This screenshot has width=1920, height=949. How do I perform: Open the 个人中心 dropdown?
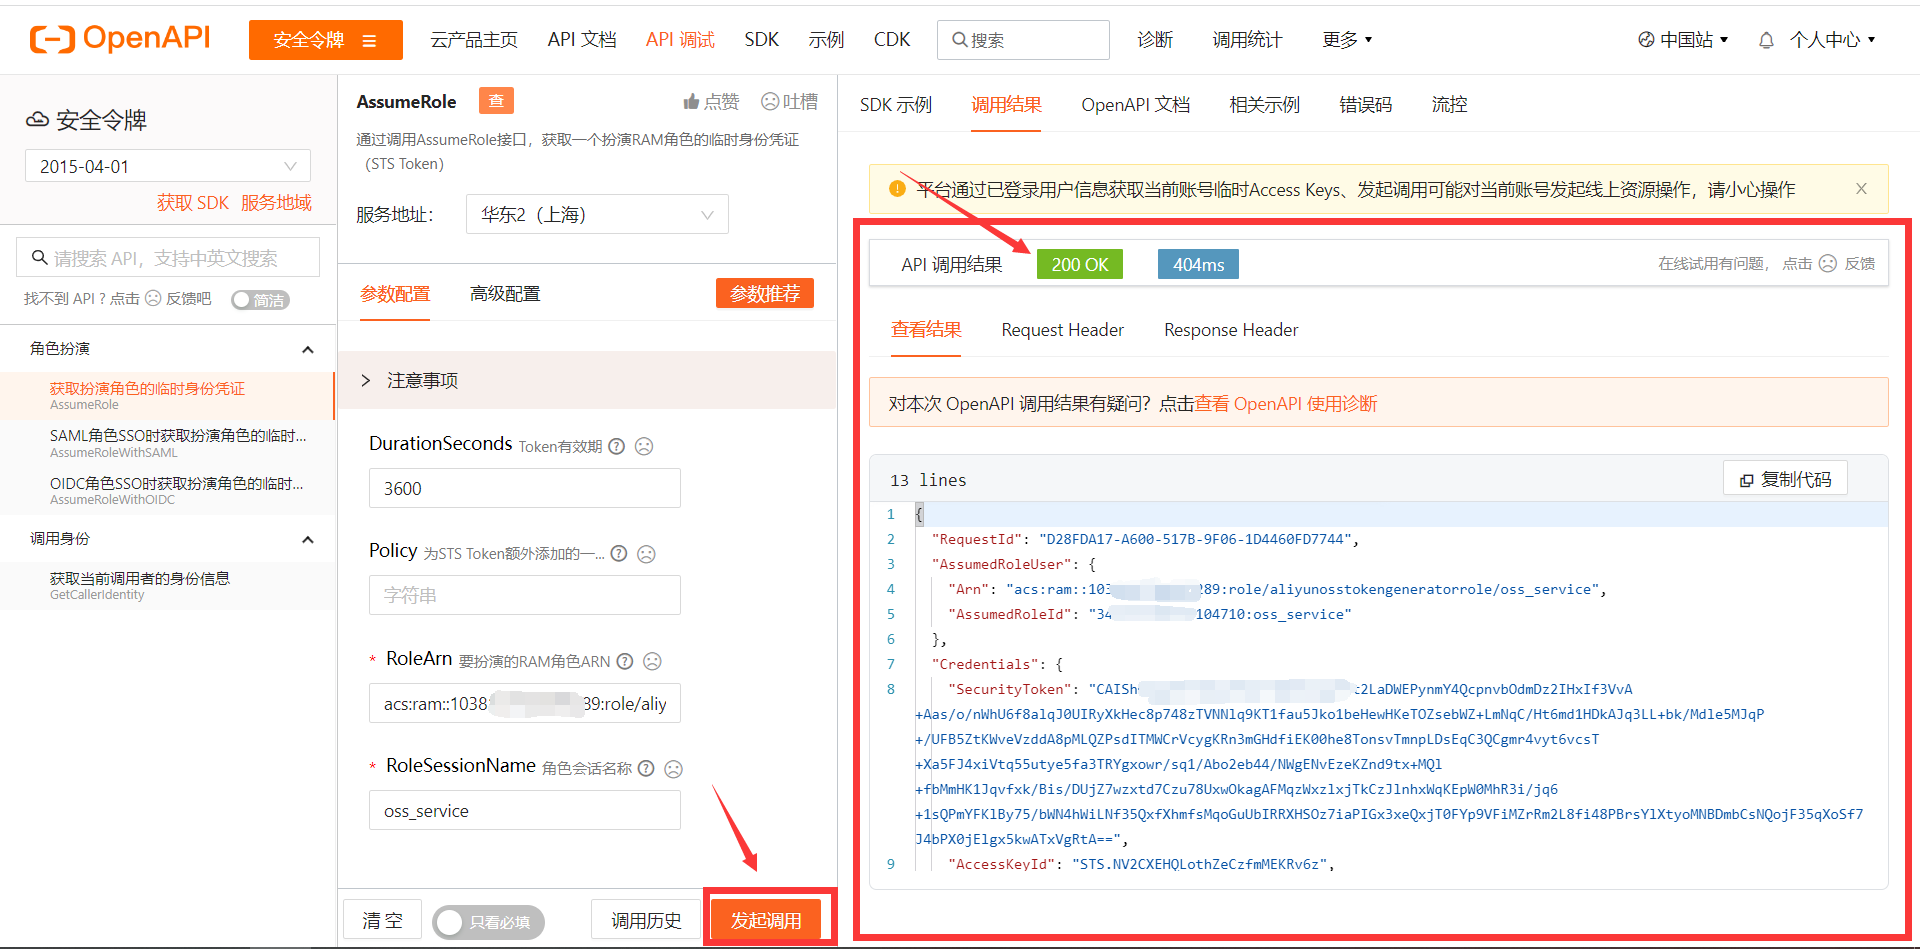[1832, 40]
